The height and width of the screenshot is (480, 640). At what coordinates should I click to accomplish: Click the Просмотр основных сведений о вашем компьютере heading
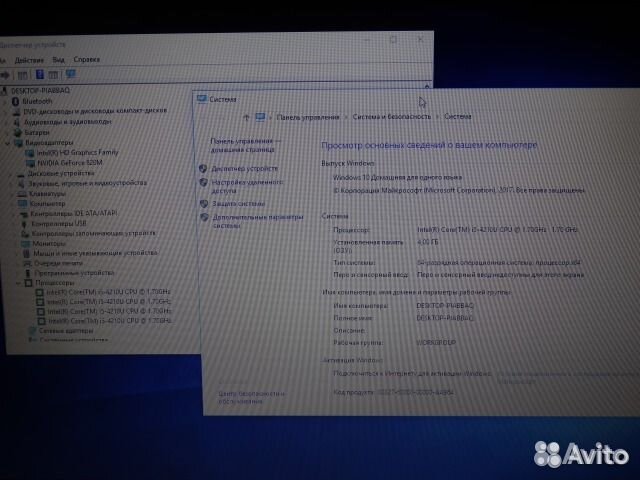point(429,145)
